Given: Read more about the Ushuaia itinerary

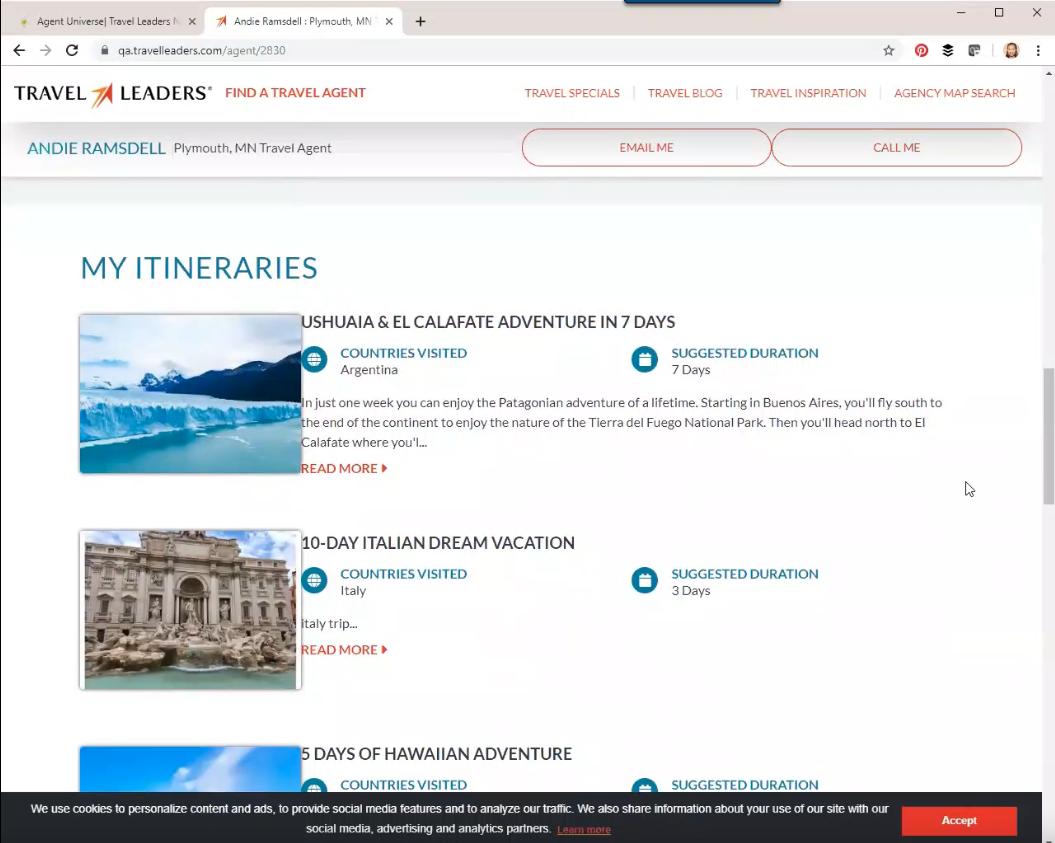Looking at the screenshot, I should (344, 468).
